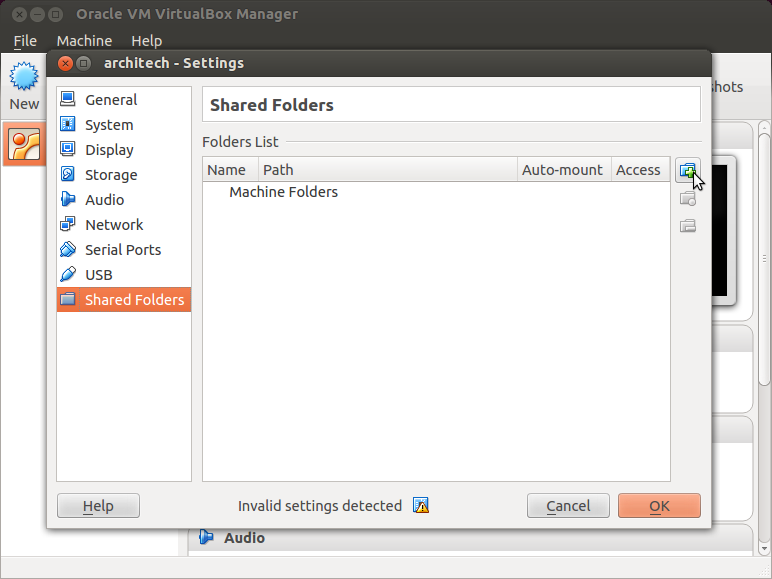Image resolution: width=772 pixels, height=579 pixels.
Task: Open System settings category
Action: pos(124,125)
